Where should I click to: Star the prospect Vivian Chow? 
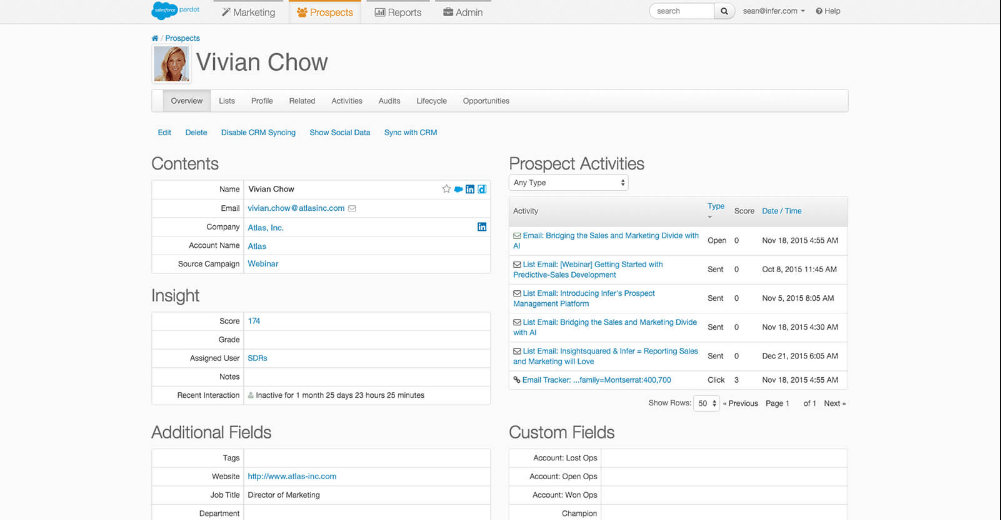click(446, 189)
